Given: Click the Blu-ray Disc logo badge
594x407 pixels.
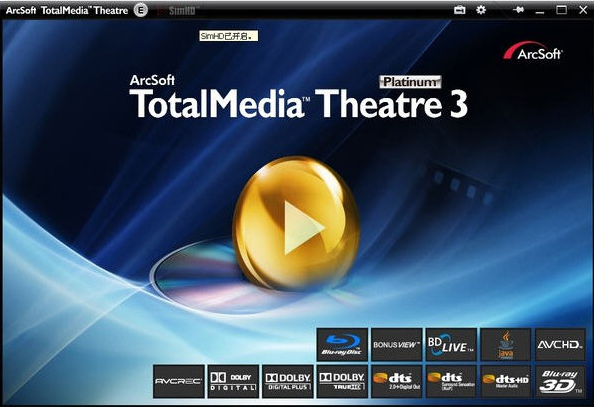Looking at the screenshot, I should [342, 344].
